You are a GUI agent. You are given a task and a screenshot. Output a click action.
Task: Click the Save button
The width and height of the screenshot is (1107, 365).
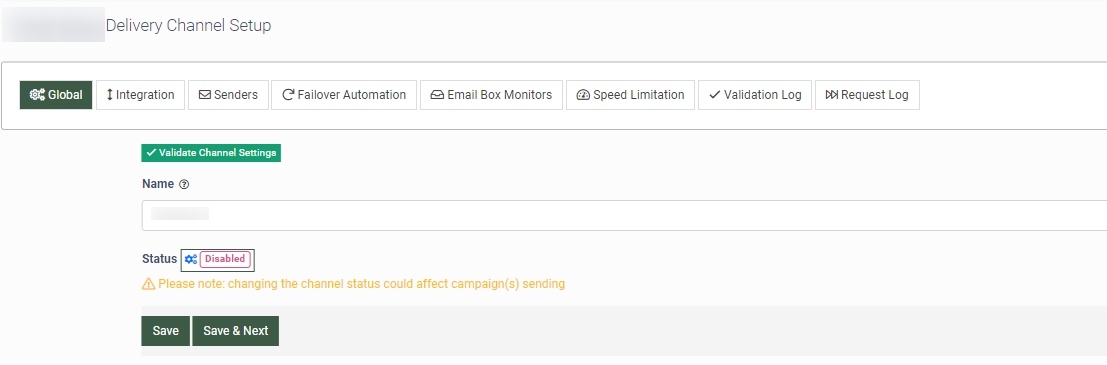click(x=166, y=330)
